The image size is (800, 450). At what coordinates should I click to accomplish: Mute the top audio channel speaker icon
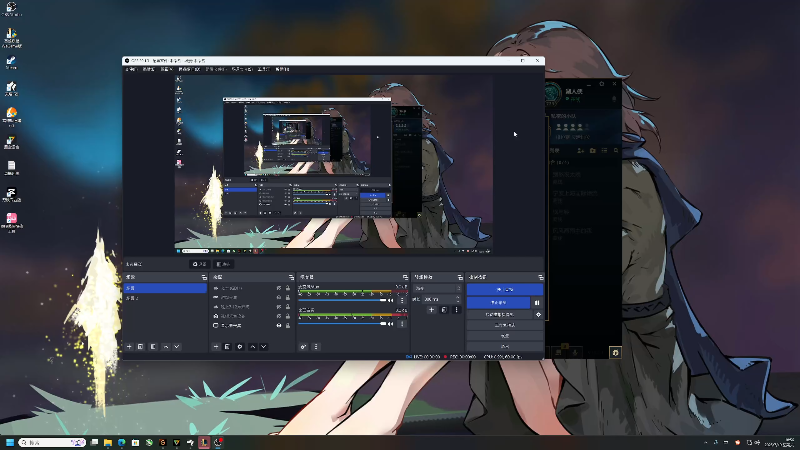click(x=391, y=300)
